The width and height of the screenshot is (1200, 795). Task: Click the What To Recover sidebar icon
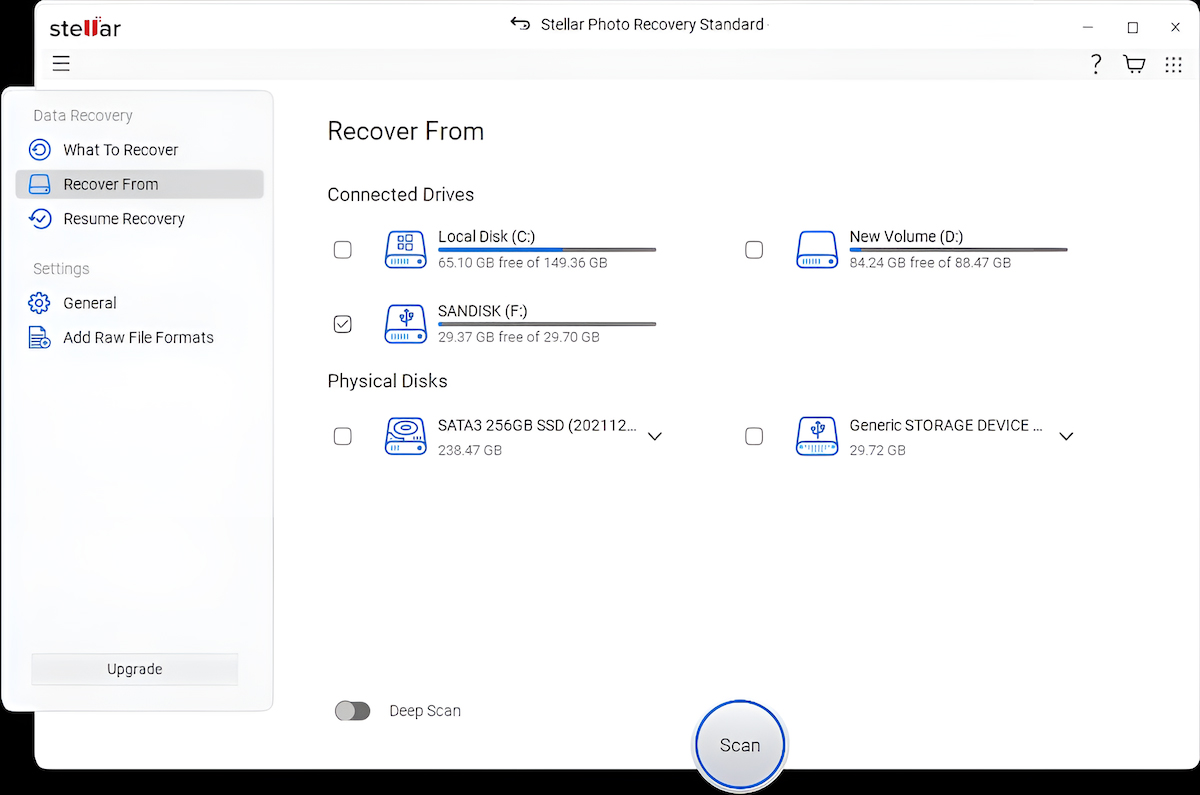(39, 149)
